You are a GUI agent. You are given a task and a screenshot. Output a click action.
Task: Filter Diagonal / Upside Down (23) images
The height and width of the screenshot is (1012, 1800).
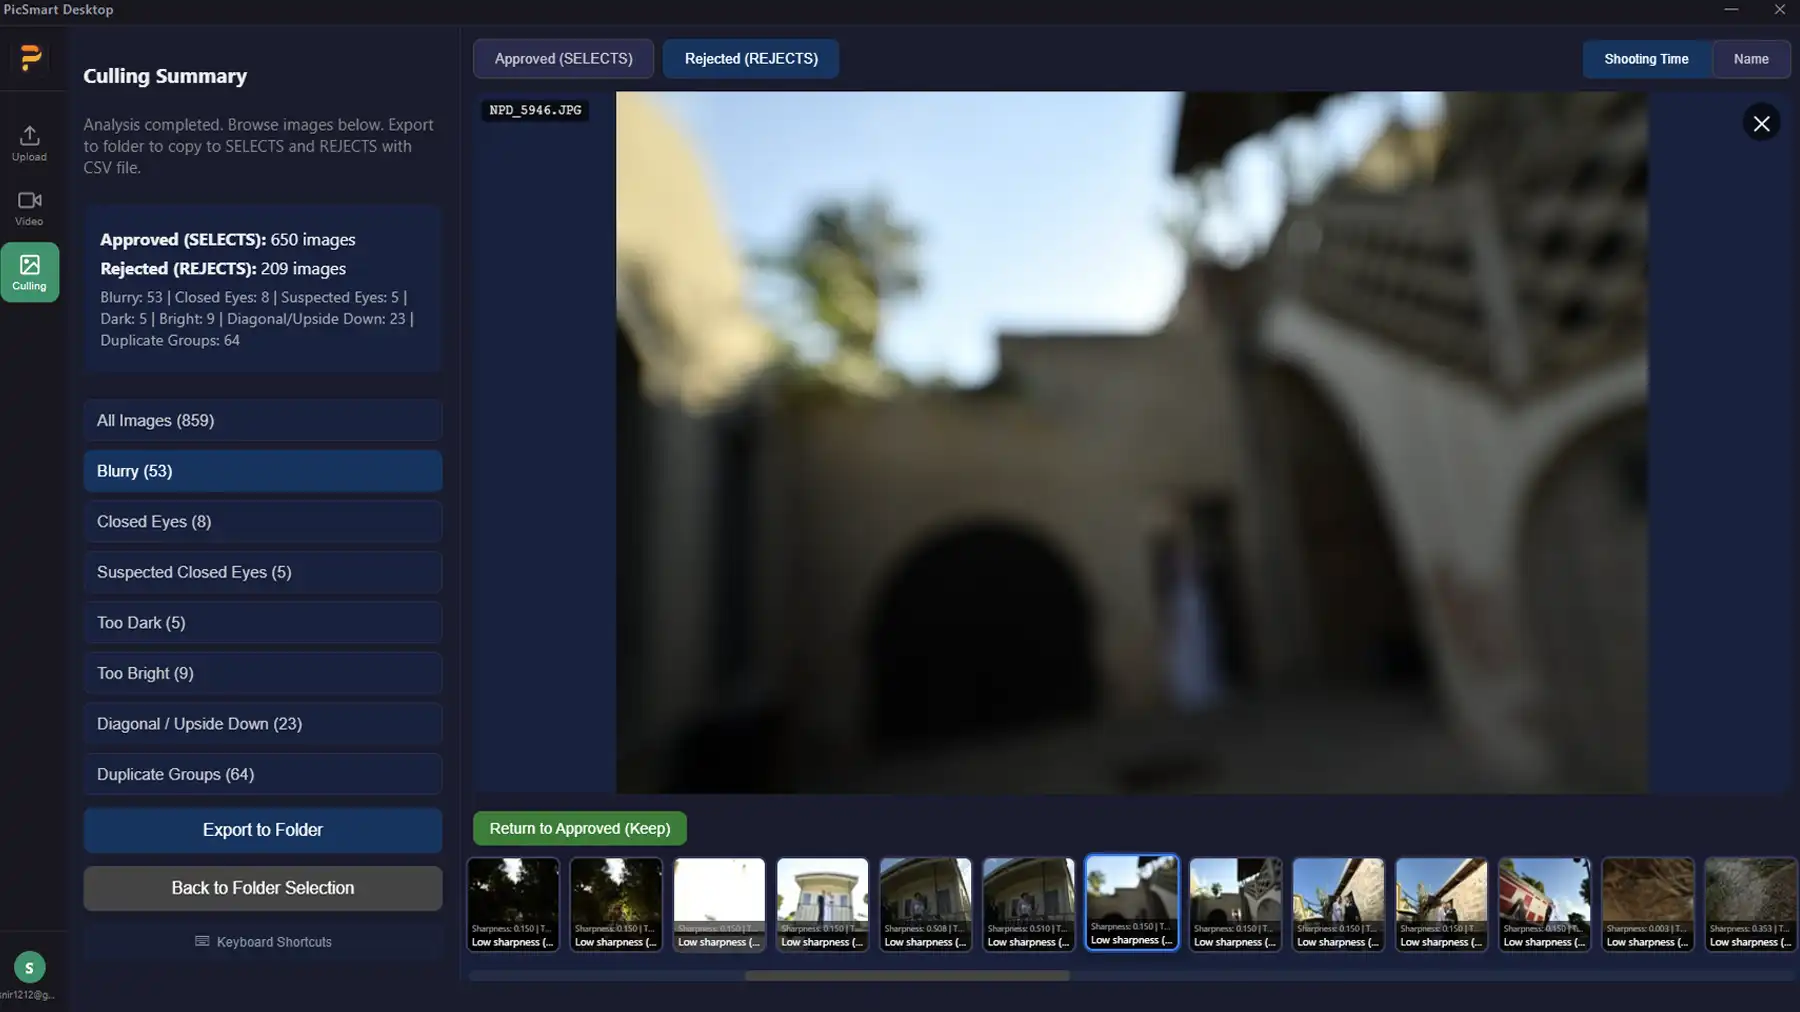click(x=263, y=724)
